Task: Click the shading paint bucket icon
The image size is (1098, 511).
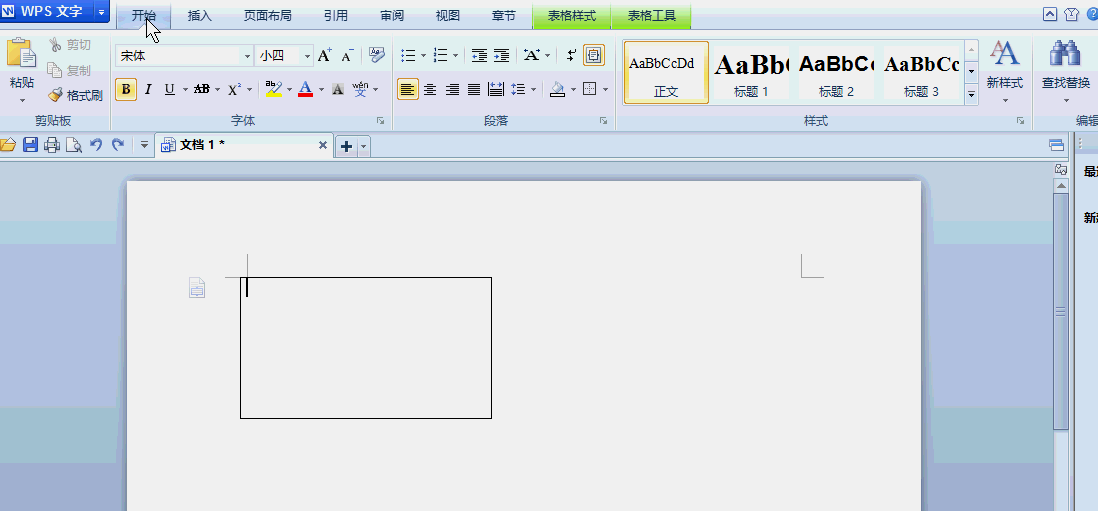Action: click(557, 90)
